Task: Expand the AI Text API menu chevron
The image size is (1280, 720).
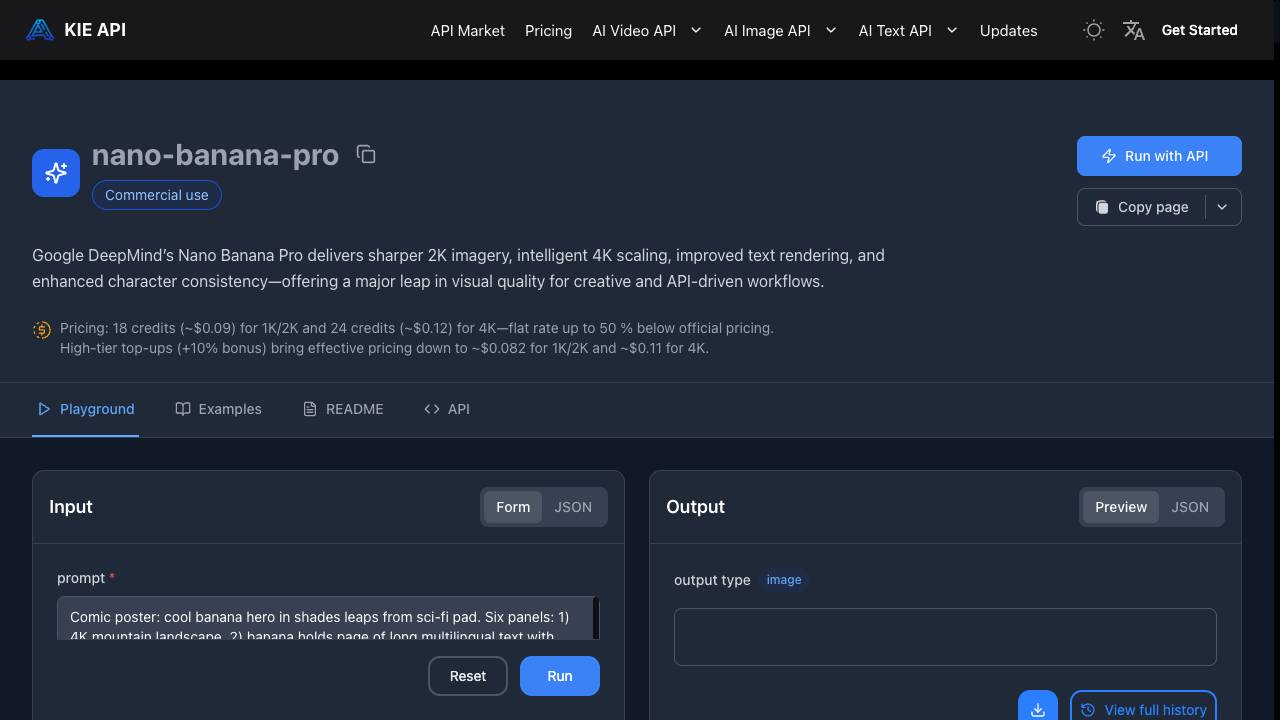Action: point(952,30)
